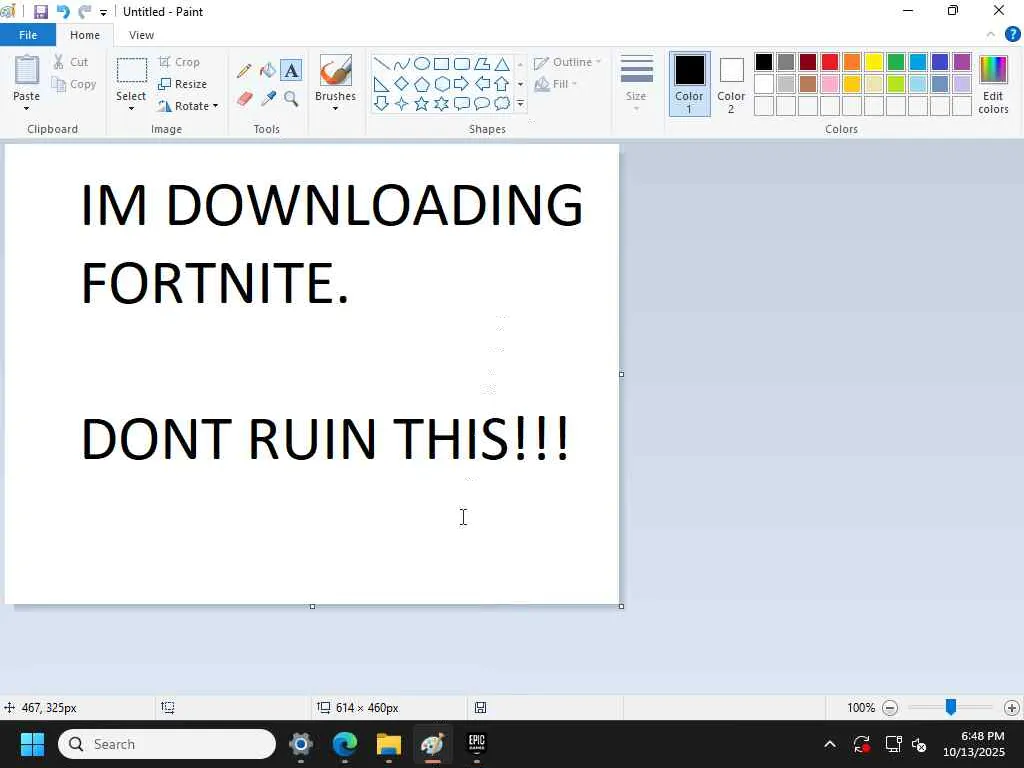
Task: Click the Undo arrow in title bar
Action: point(63,12)
